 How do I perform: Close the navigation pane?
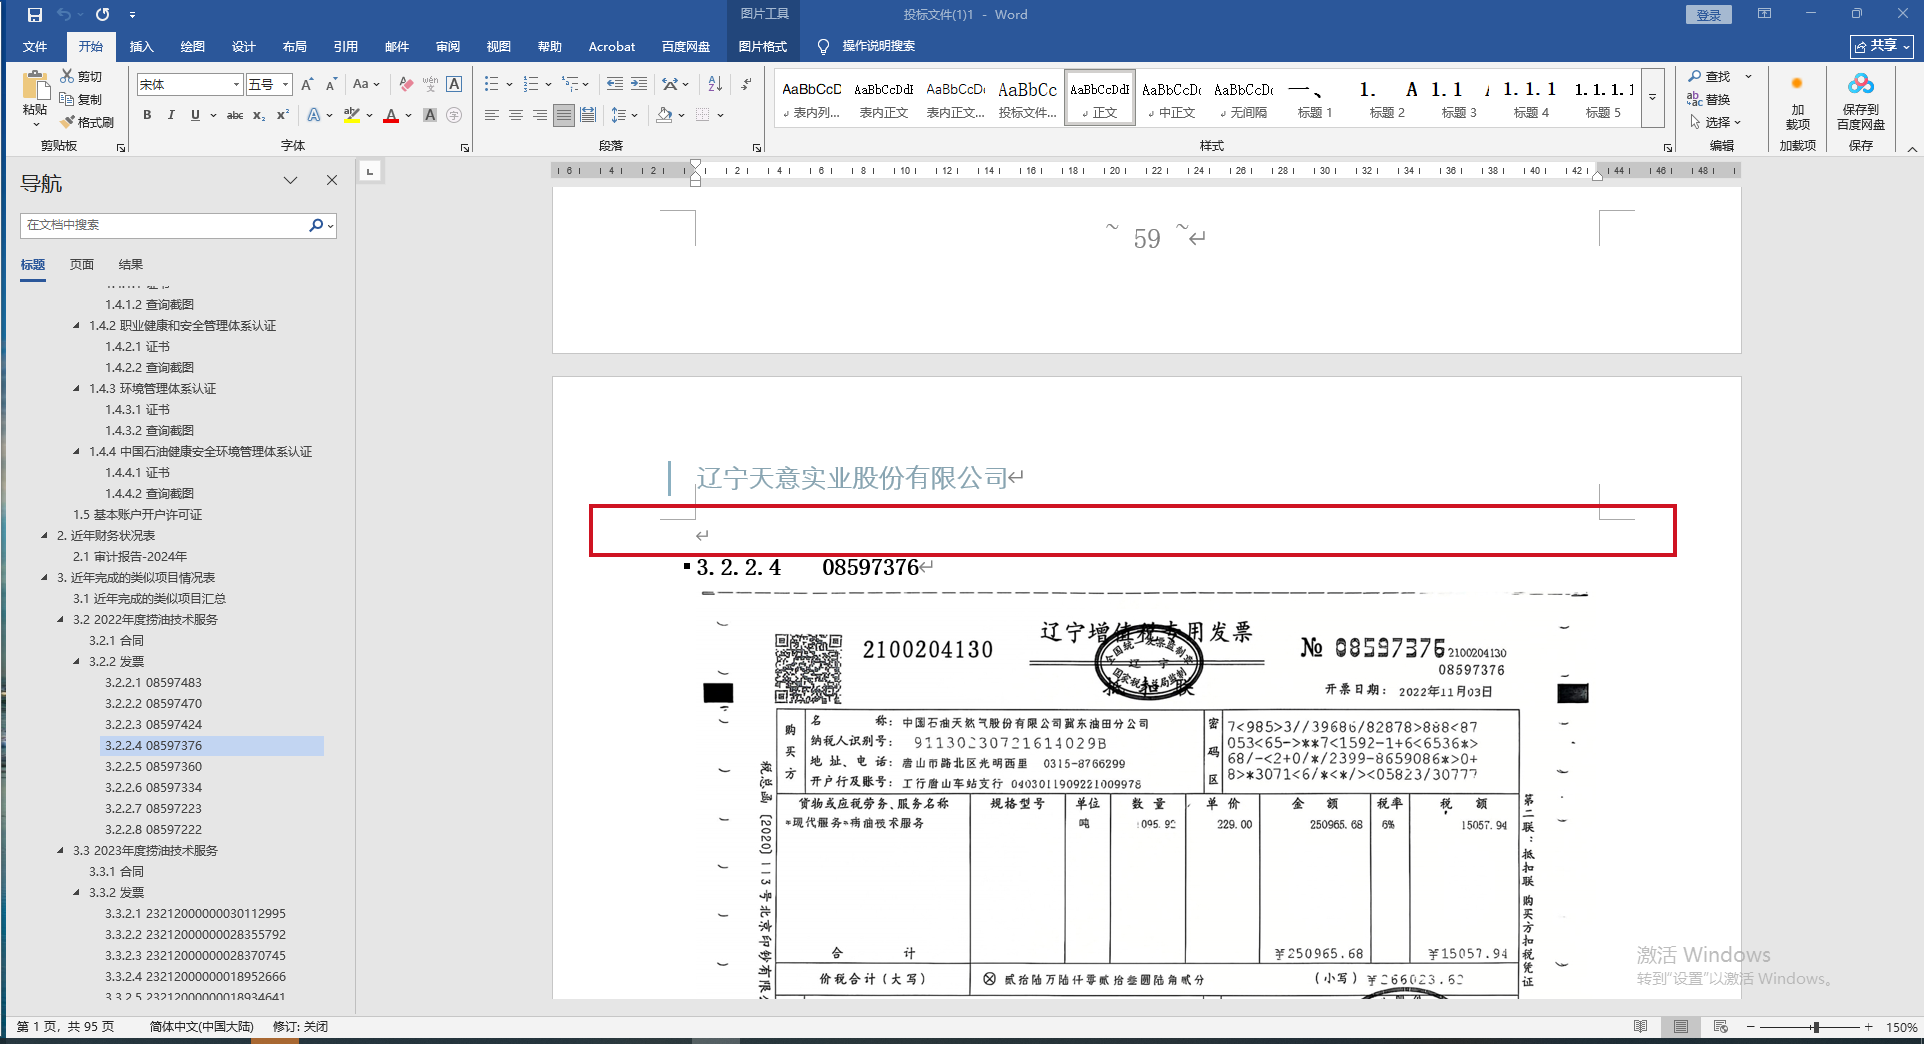(x=332, y=180)
